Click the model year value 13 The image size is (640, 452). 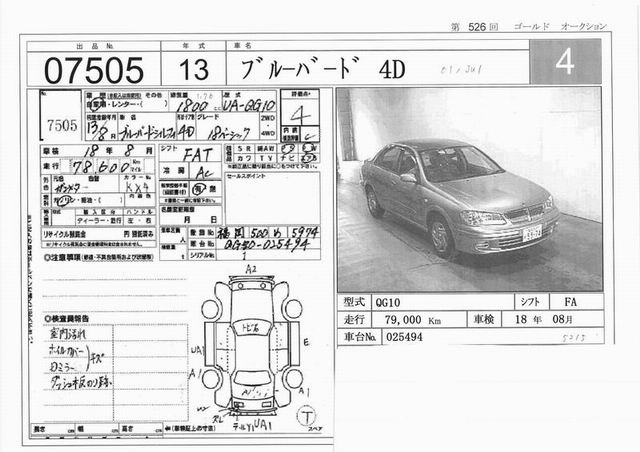coord(193,69)
